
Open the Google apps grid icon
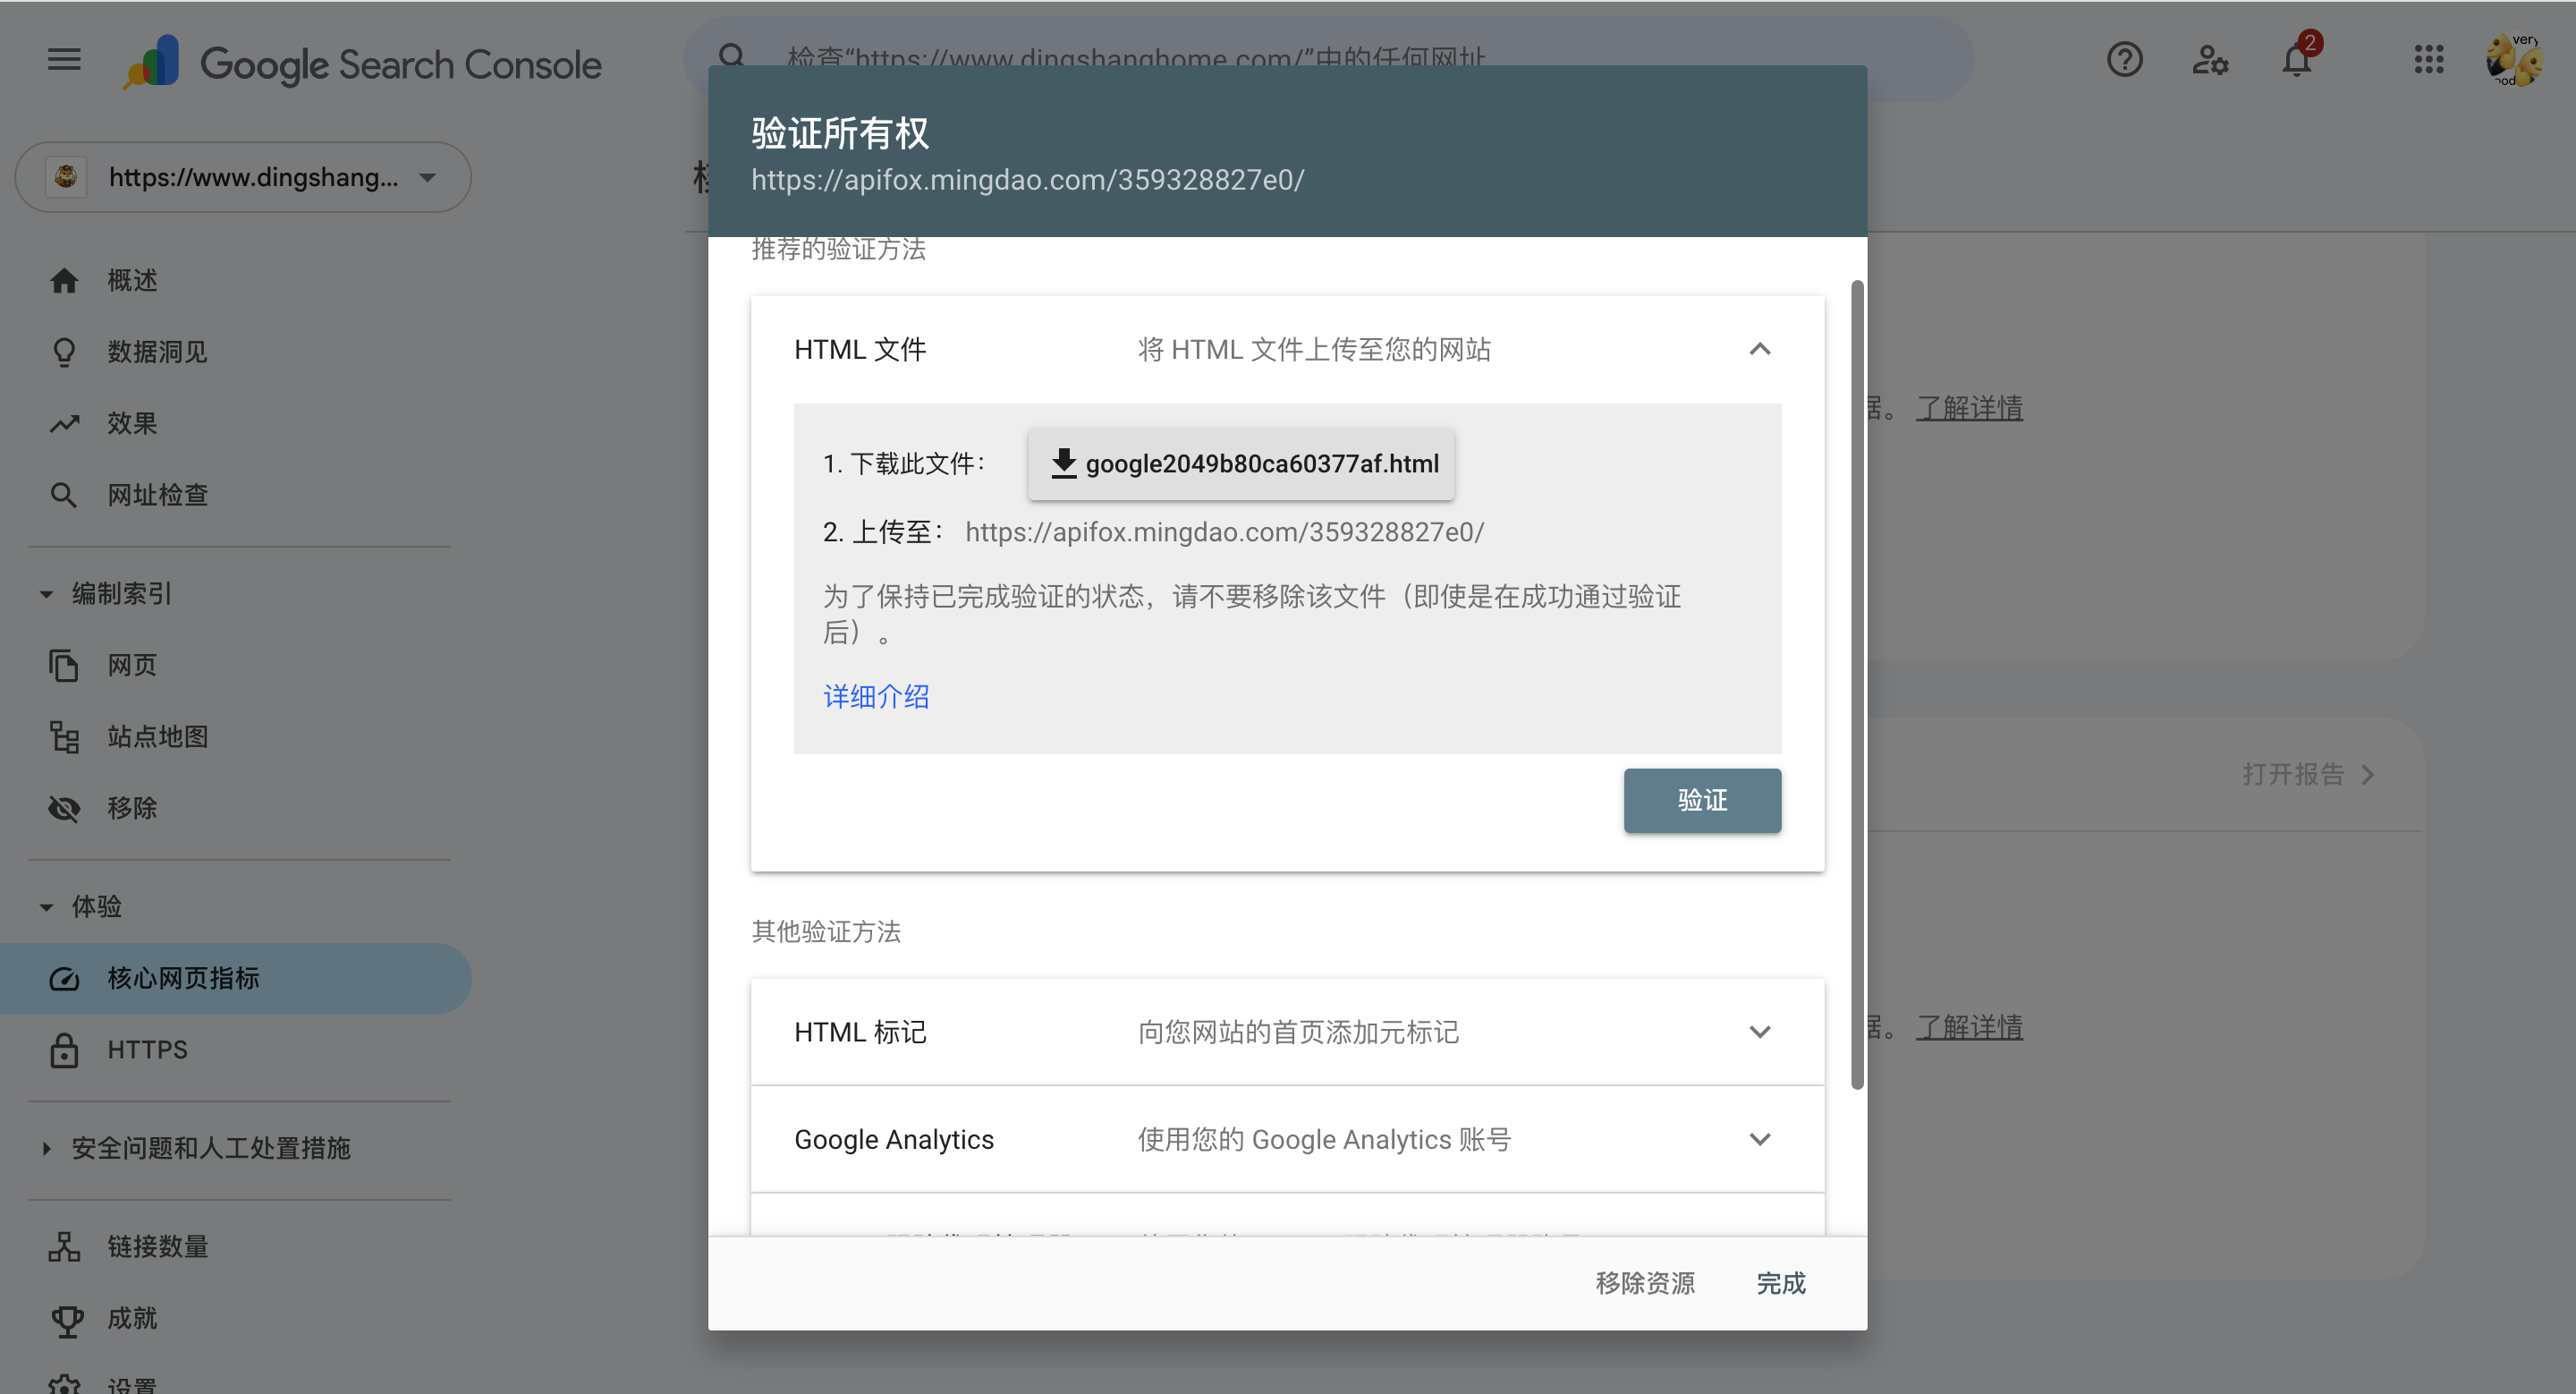point(2428,60)
